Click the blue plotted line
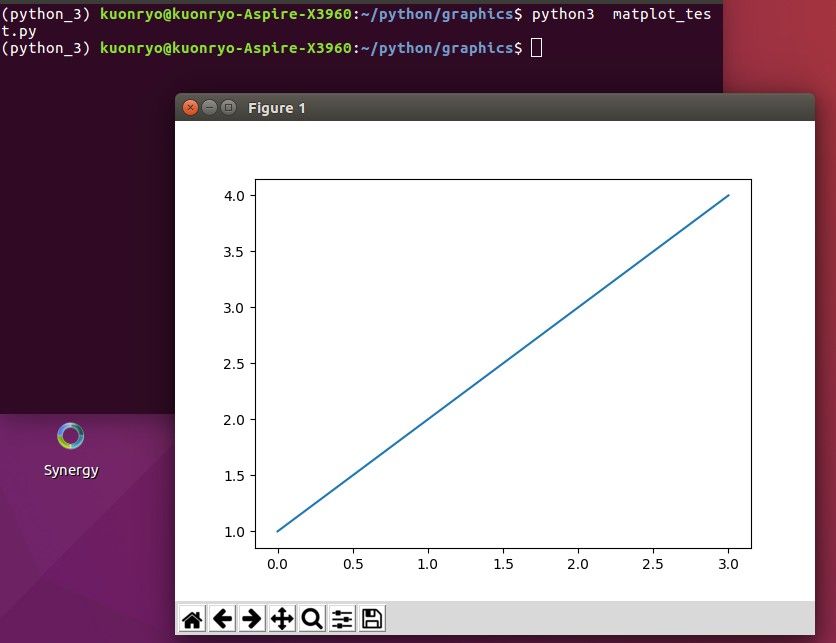The height and width of the screenshot is (643, 836). coord(503,364)
